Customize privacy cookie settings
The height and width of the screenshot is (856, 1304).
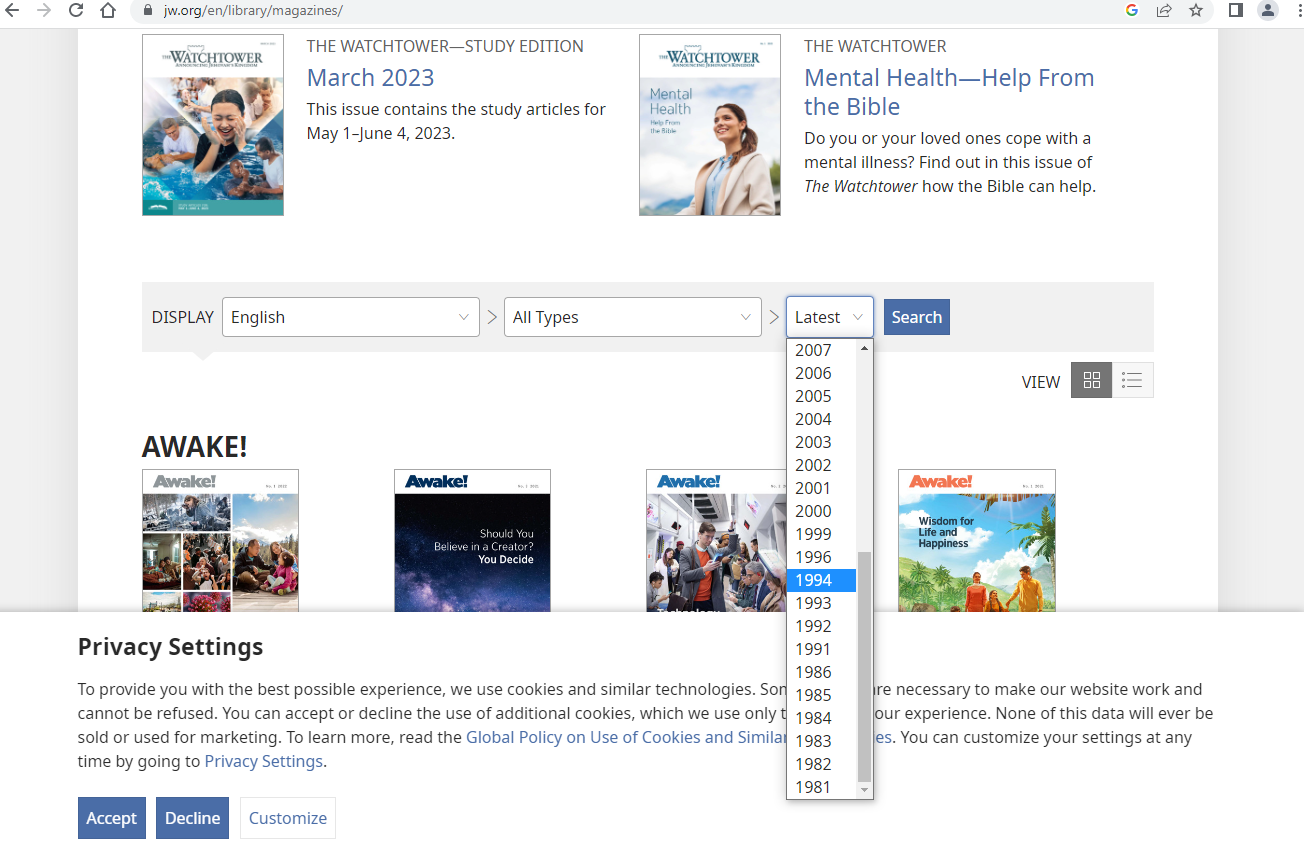point(288,818)
